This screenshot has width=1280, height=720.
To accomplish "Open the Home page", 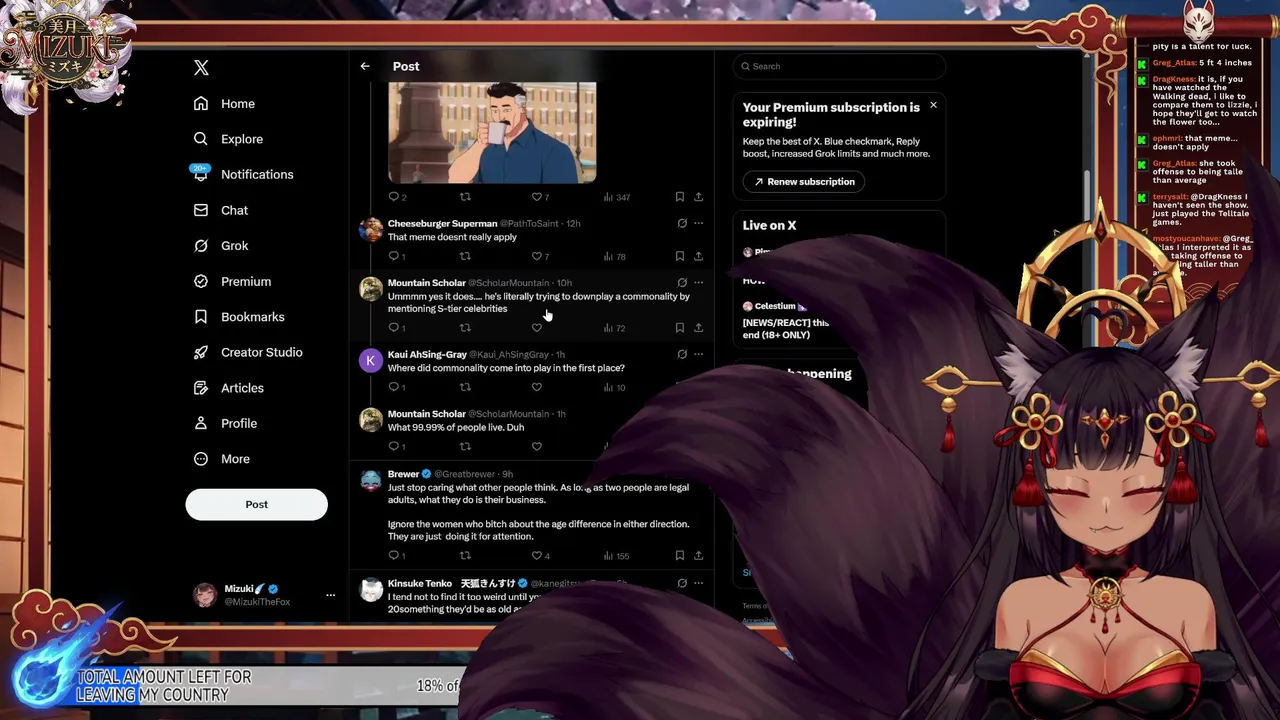I will click(225, 104).
